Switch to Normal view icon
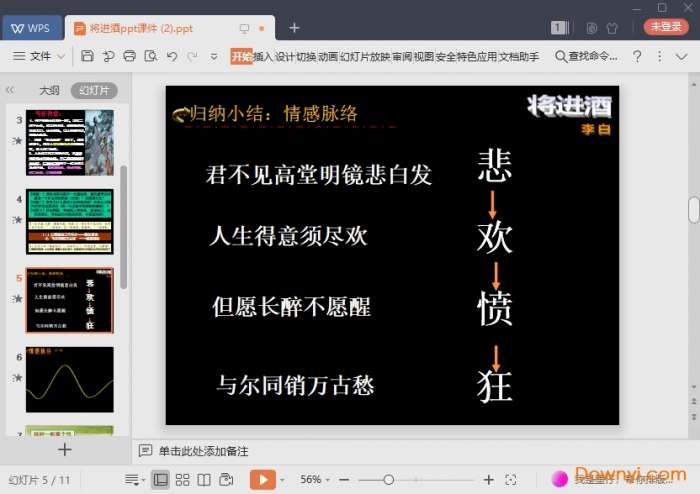The height and width of the screenshot is (494, 700). [x=160, y=480]
